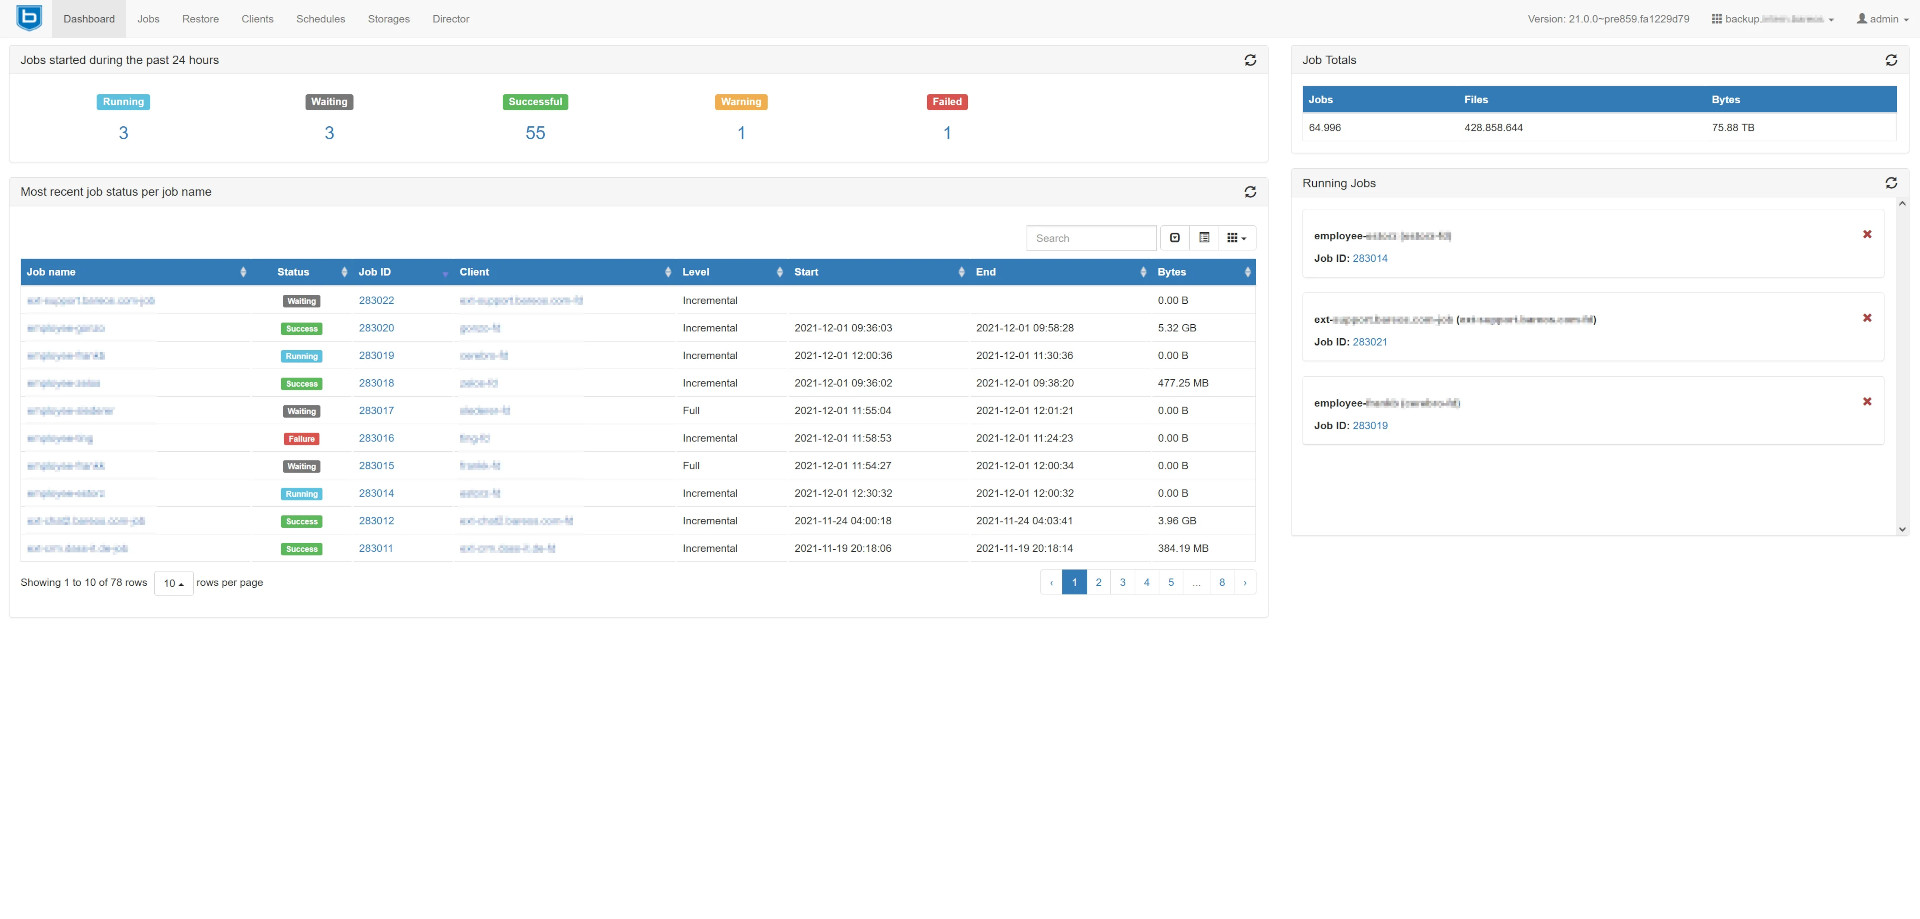Refresh the Job Totals panel

pyautogui.click(x=1891, y=60)
